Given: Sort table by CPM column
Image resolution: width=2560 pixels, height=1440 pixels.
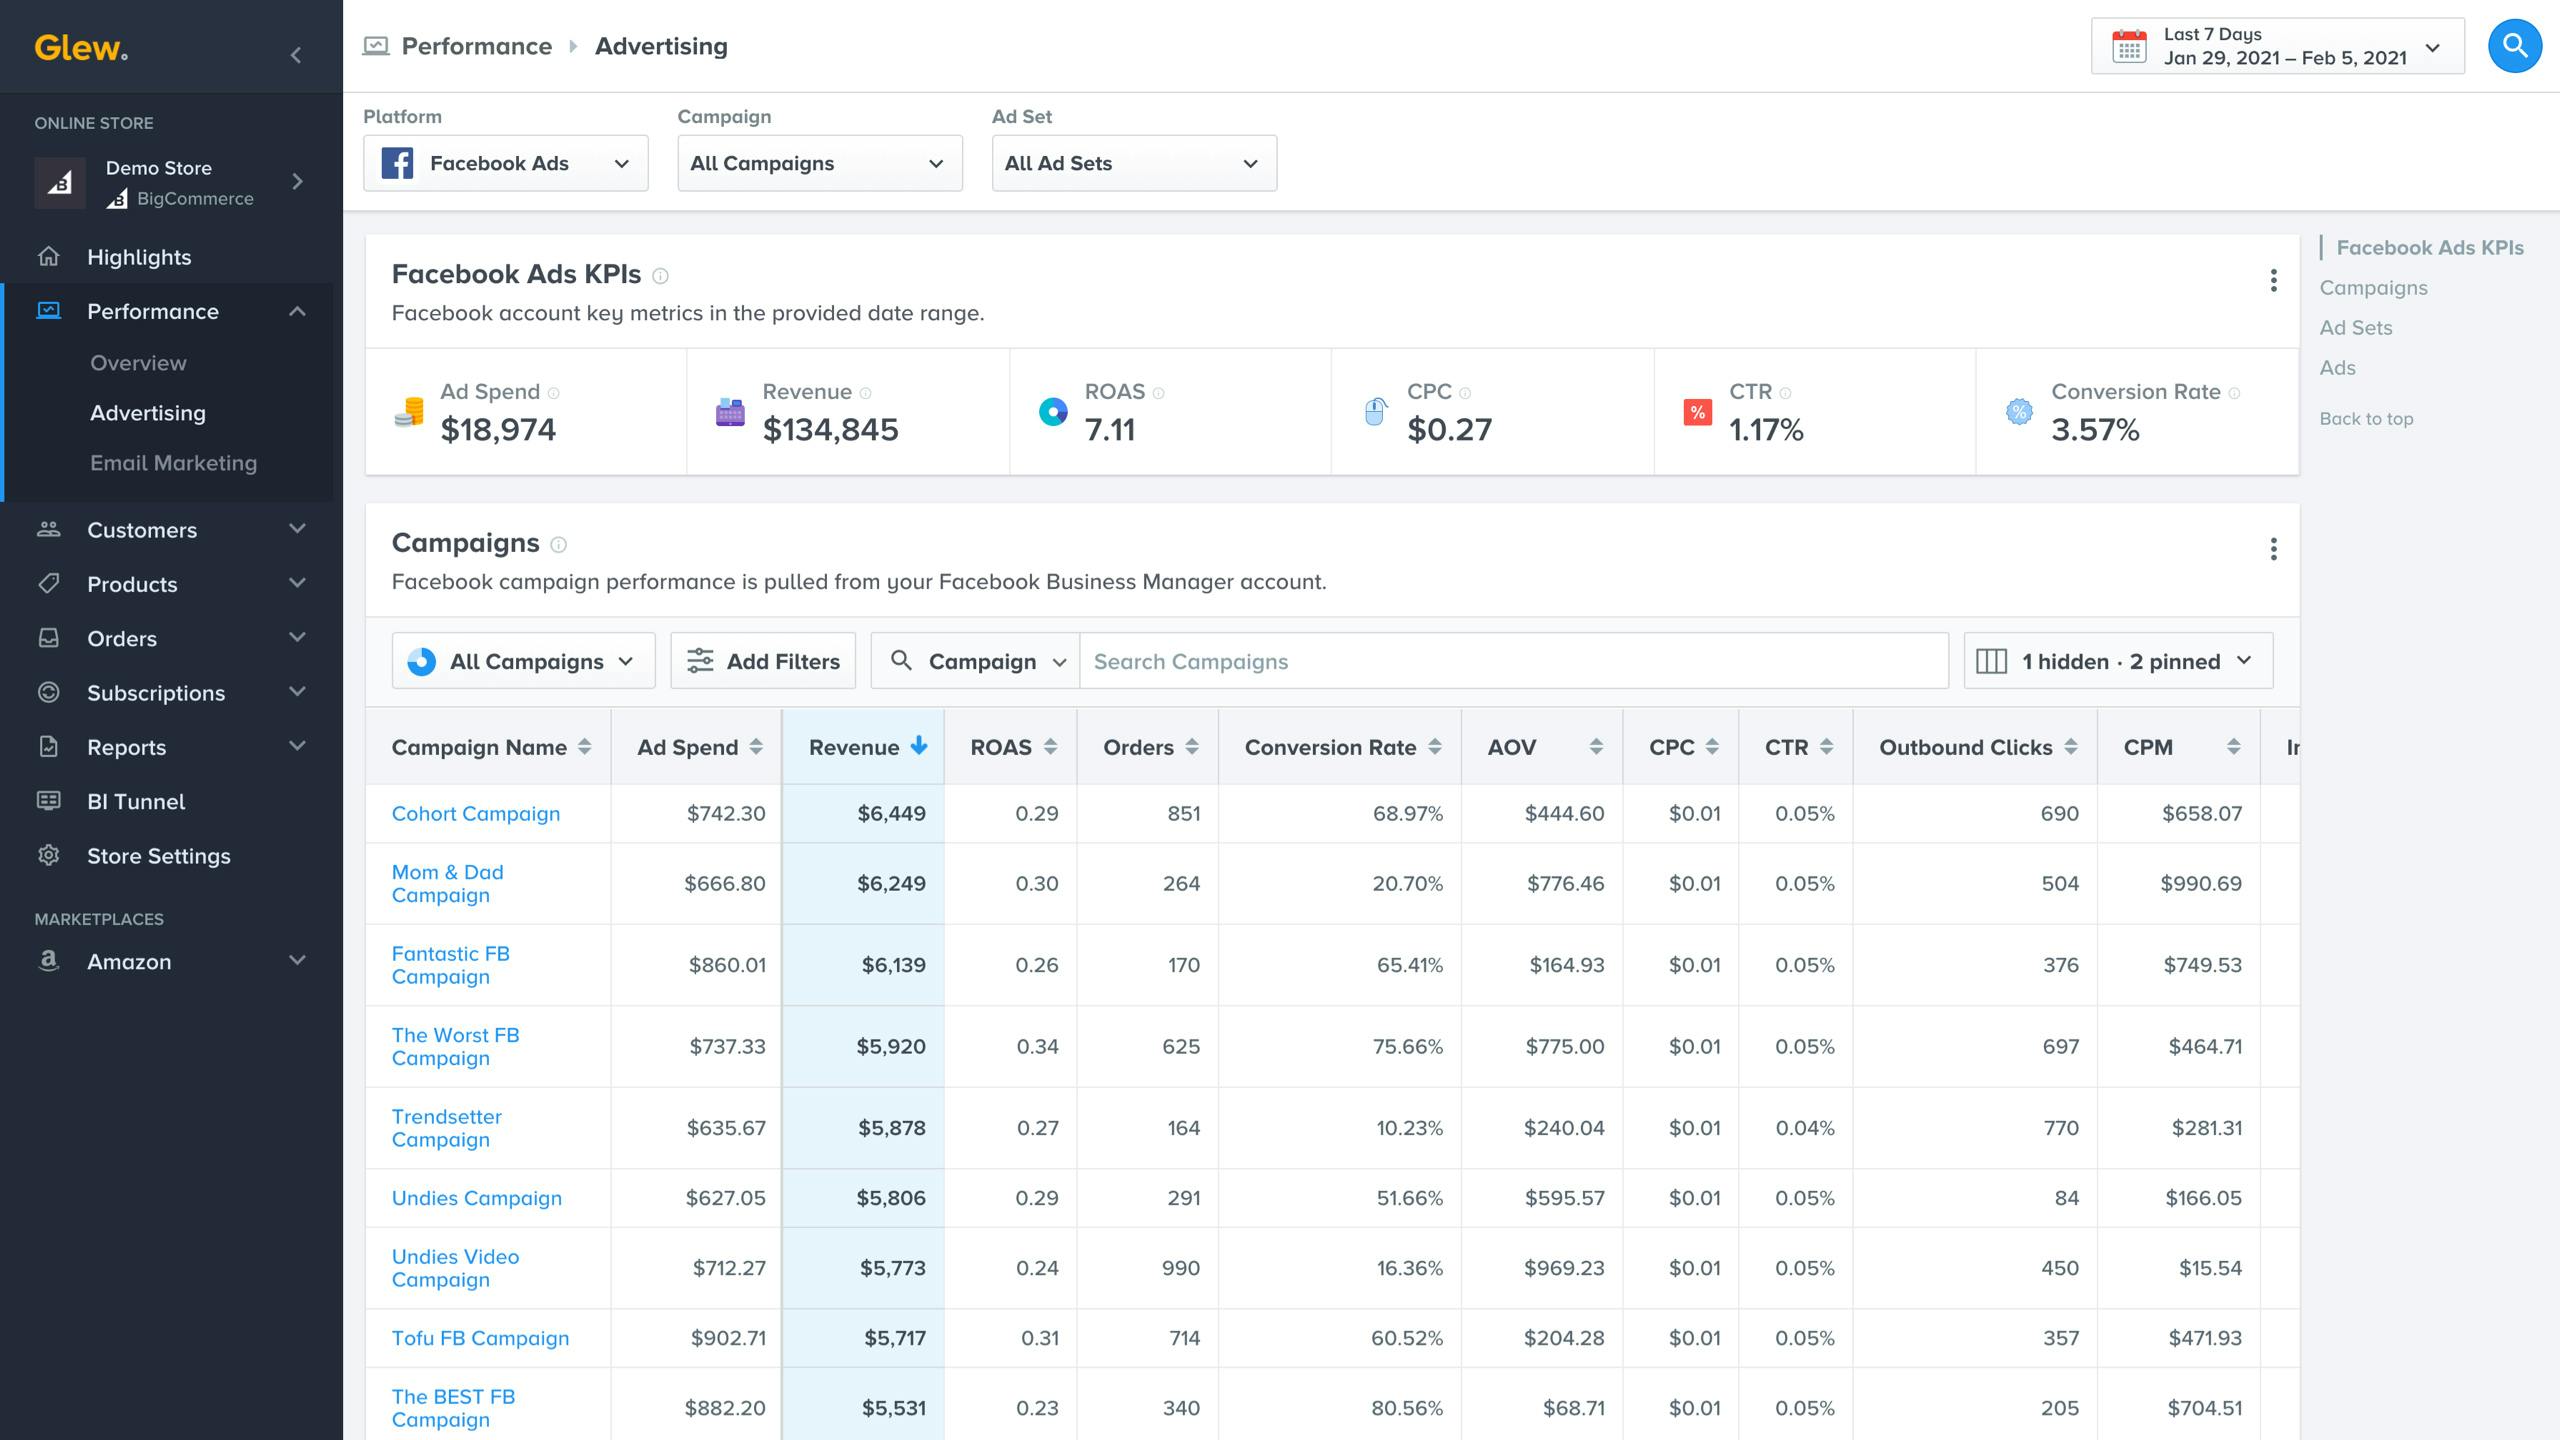Looking at the screenshot, I should [2234, 747].
